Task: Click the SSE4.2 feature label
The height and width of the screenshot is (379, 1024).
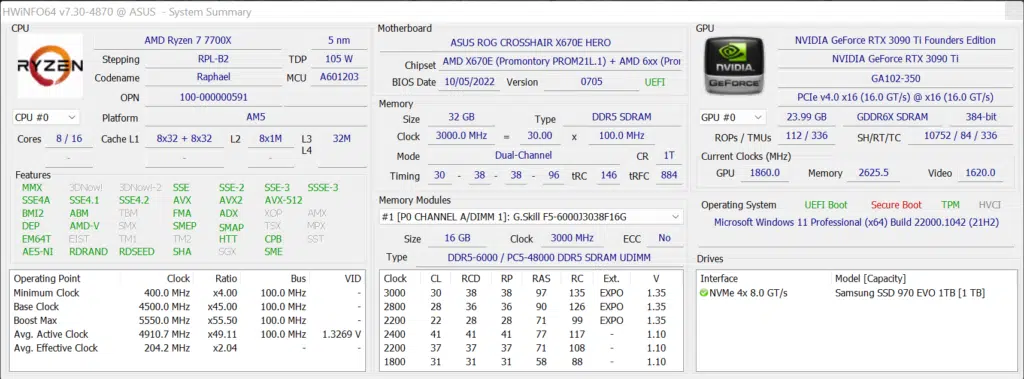Action: [134, 201]
